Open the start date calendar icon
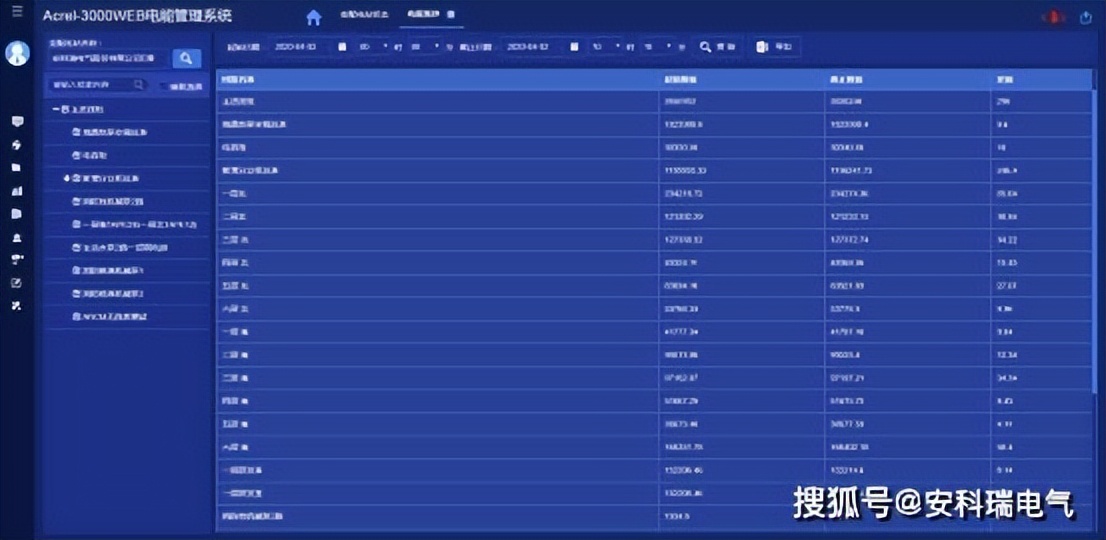Image resolution: width=1106 pixels, height=540 pixels. pyautogui.click(x=342, y=47)
